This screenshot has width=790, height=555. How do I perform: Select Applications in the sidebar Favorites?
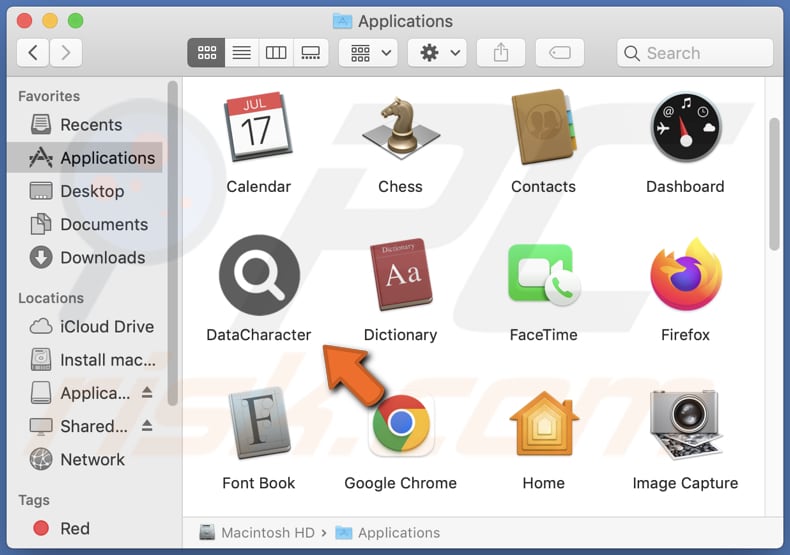(x=85, y=158)
